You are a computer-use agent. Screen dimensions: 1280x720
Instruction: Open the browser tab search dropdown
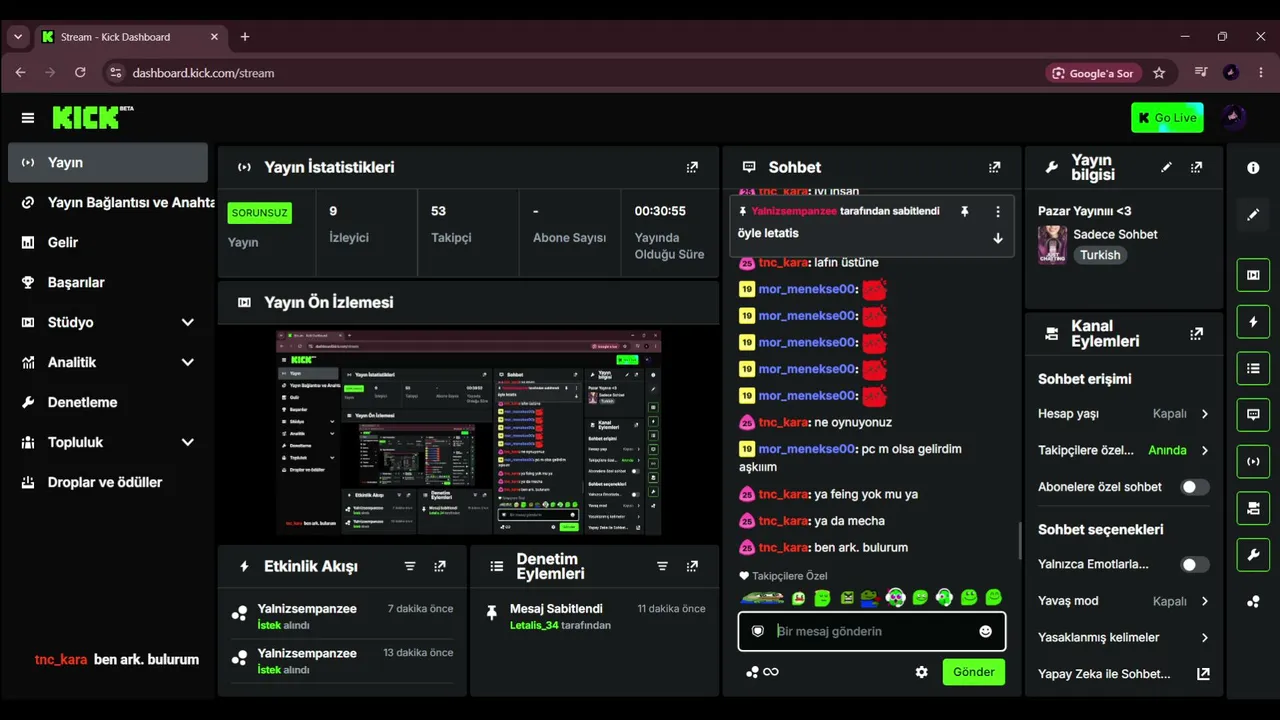click(17, 37)
